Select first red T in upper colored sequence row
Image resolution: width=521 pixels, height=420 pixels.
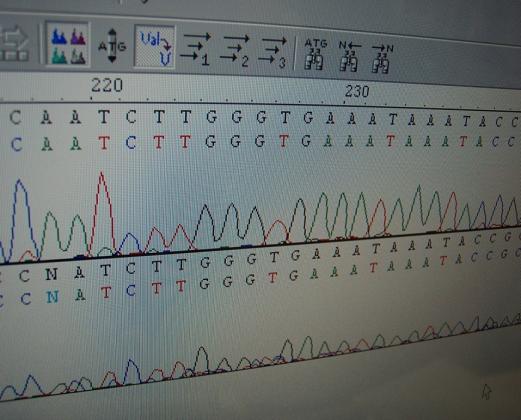tap(104, 143)
